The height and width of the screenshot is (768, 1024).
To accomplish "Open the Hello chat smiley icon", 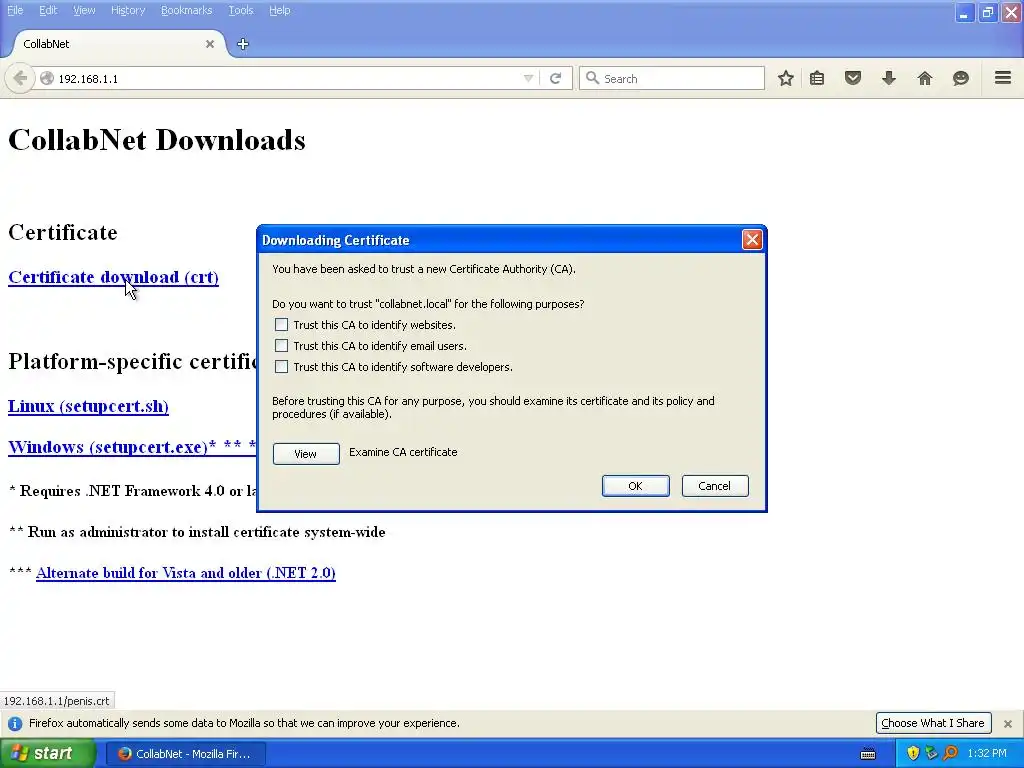I will point(961,78).
